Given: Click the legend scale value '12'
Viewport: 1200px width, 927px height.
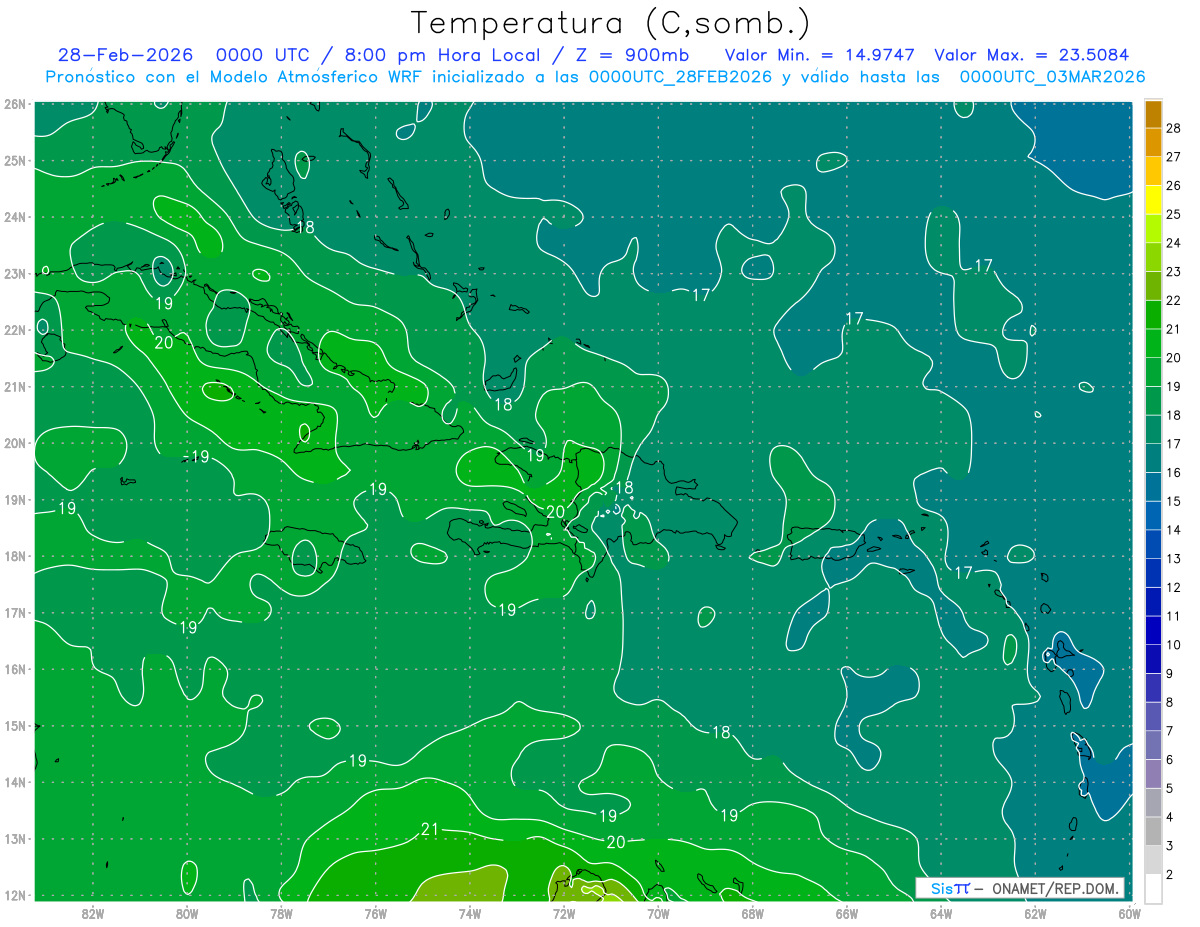Looking at the screenshot, I should tap(1174, 588).
